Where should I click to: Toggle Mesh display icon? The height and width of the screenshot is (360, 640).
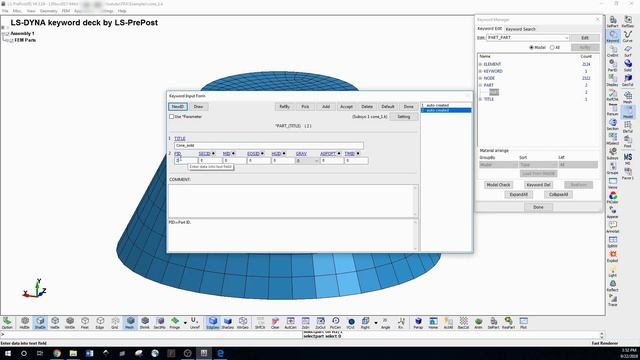click(x=130, y=322)
